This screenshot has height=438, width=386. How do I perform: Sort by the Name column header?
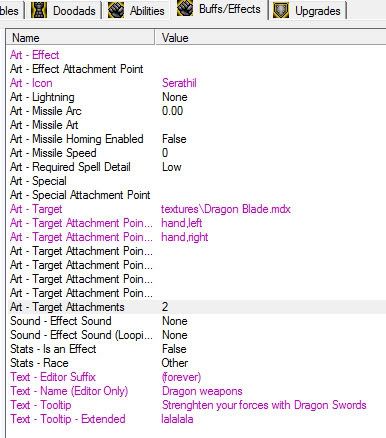coord(80,37)
